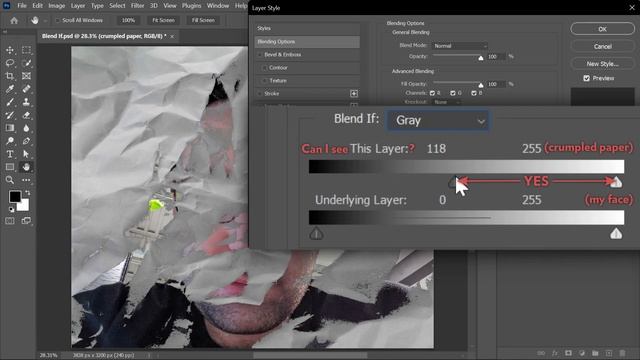Swap foreground and background colors
Image resolution: width=640 pixels, height=360 pixels.
tap(27, 192)
